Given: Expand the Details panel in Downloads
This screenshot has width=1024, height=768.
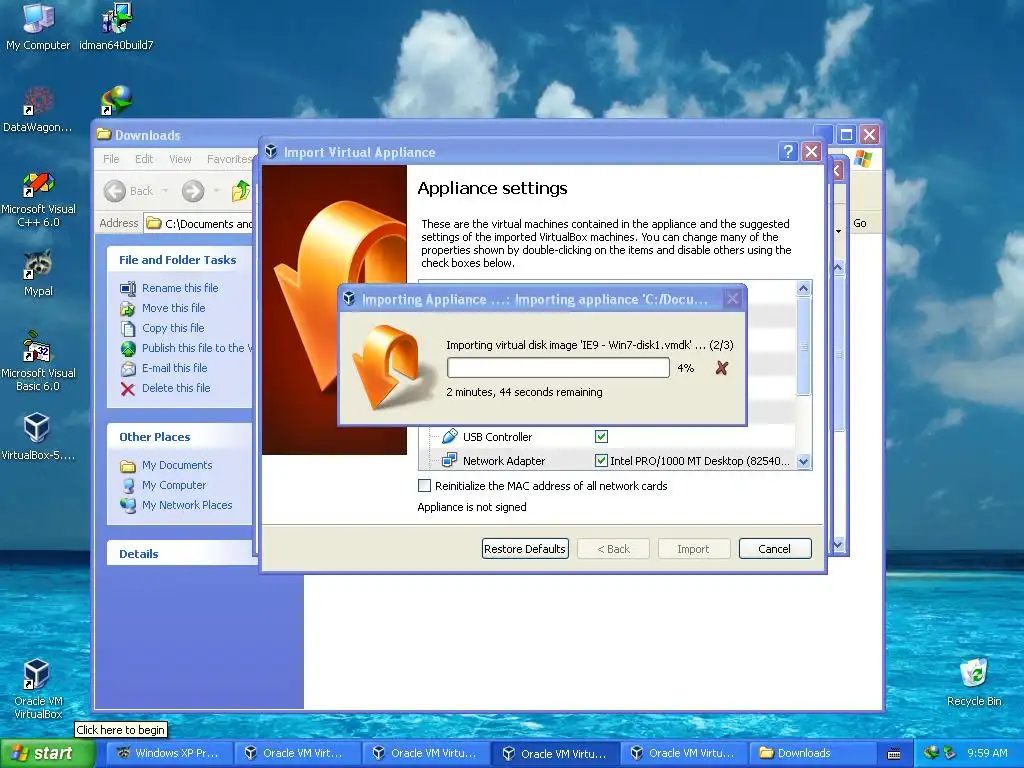Looking at the screenshot, I should pyautogui.click(x=180, y=554).
